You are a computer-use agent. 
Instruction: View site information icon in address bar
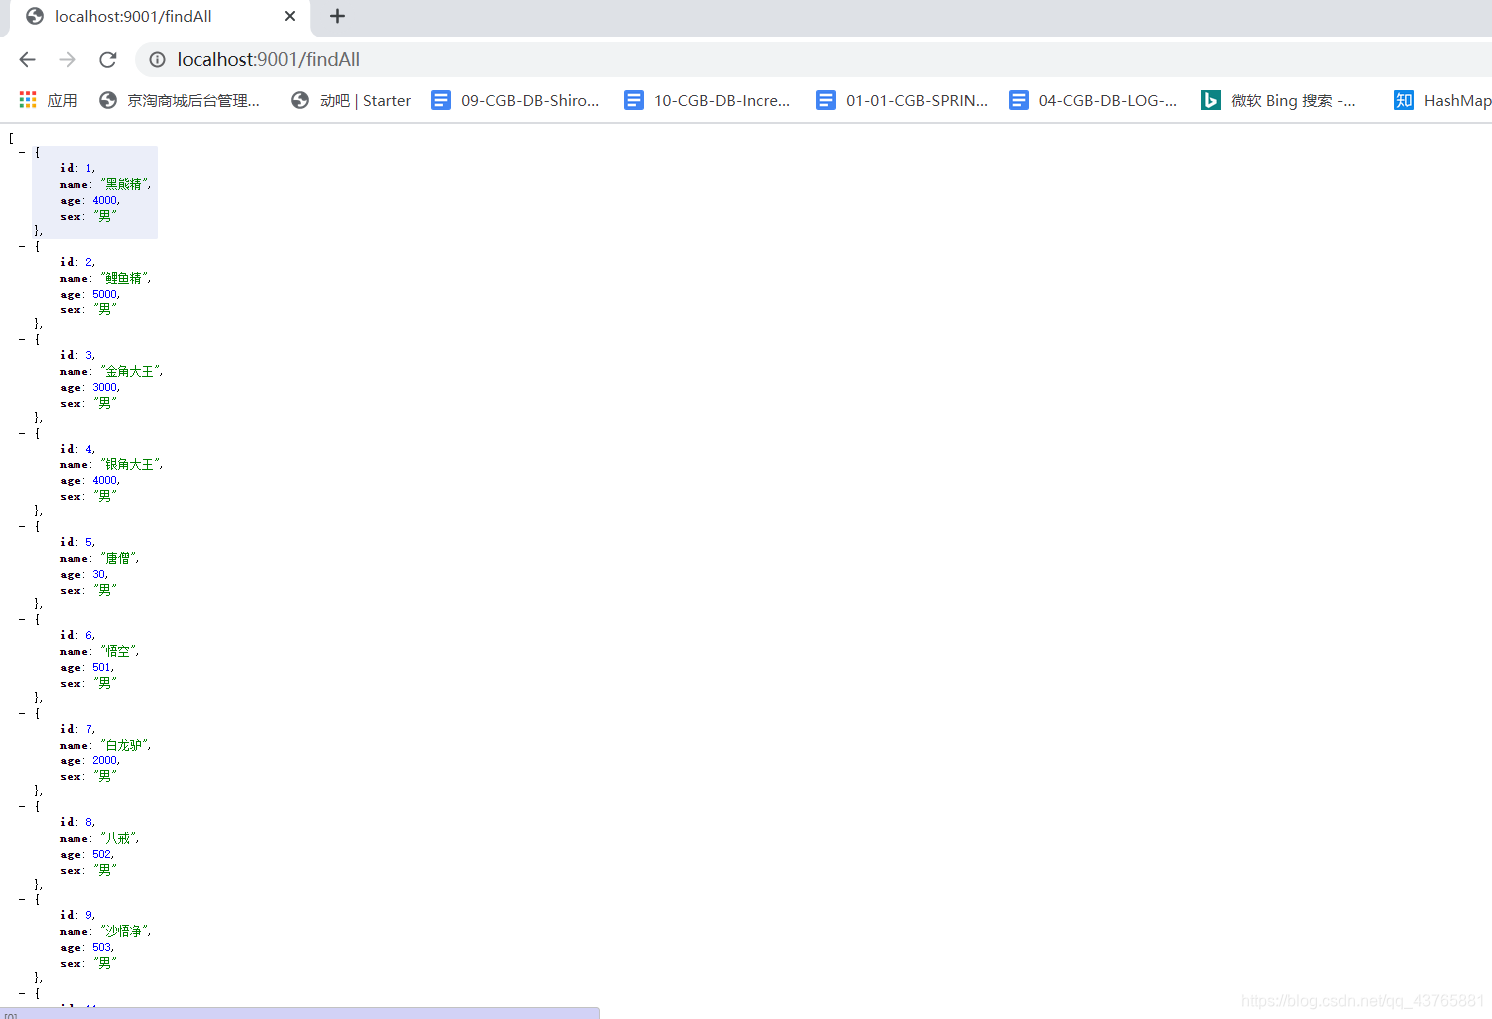(157, 60)
